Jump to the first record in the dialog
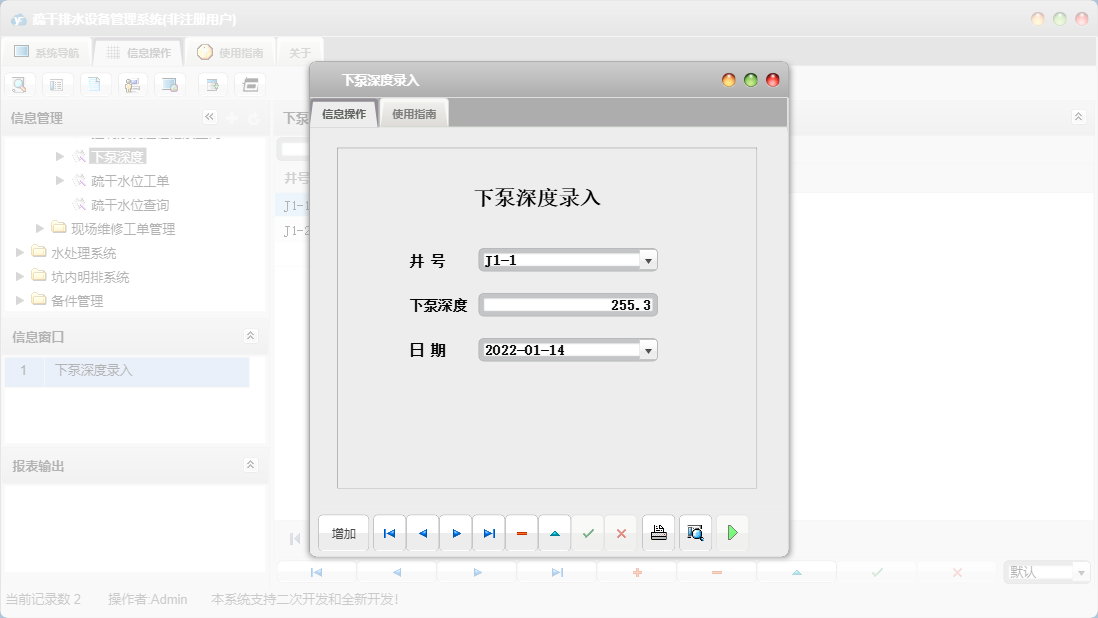This screenshot has height=618, width=1098. [x=389, y=533]
